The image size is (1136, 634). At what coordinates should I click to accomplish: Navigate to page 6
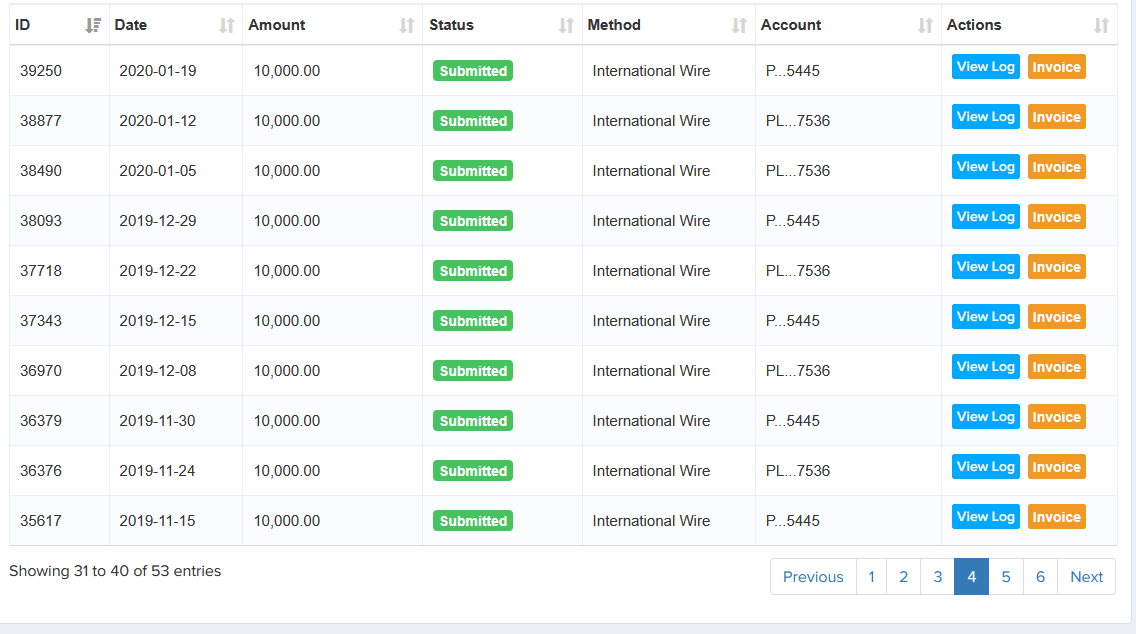[1040, 577]
